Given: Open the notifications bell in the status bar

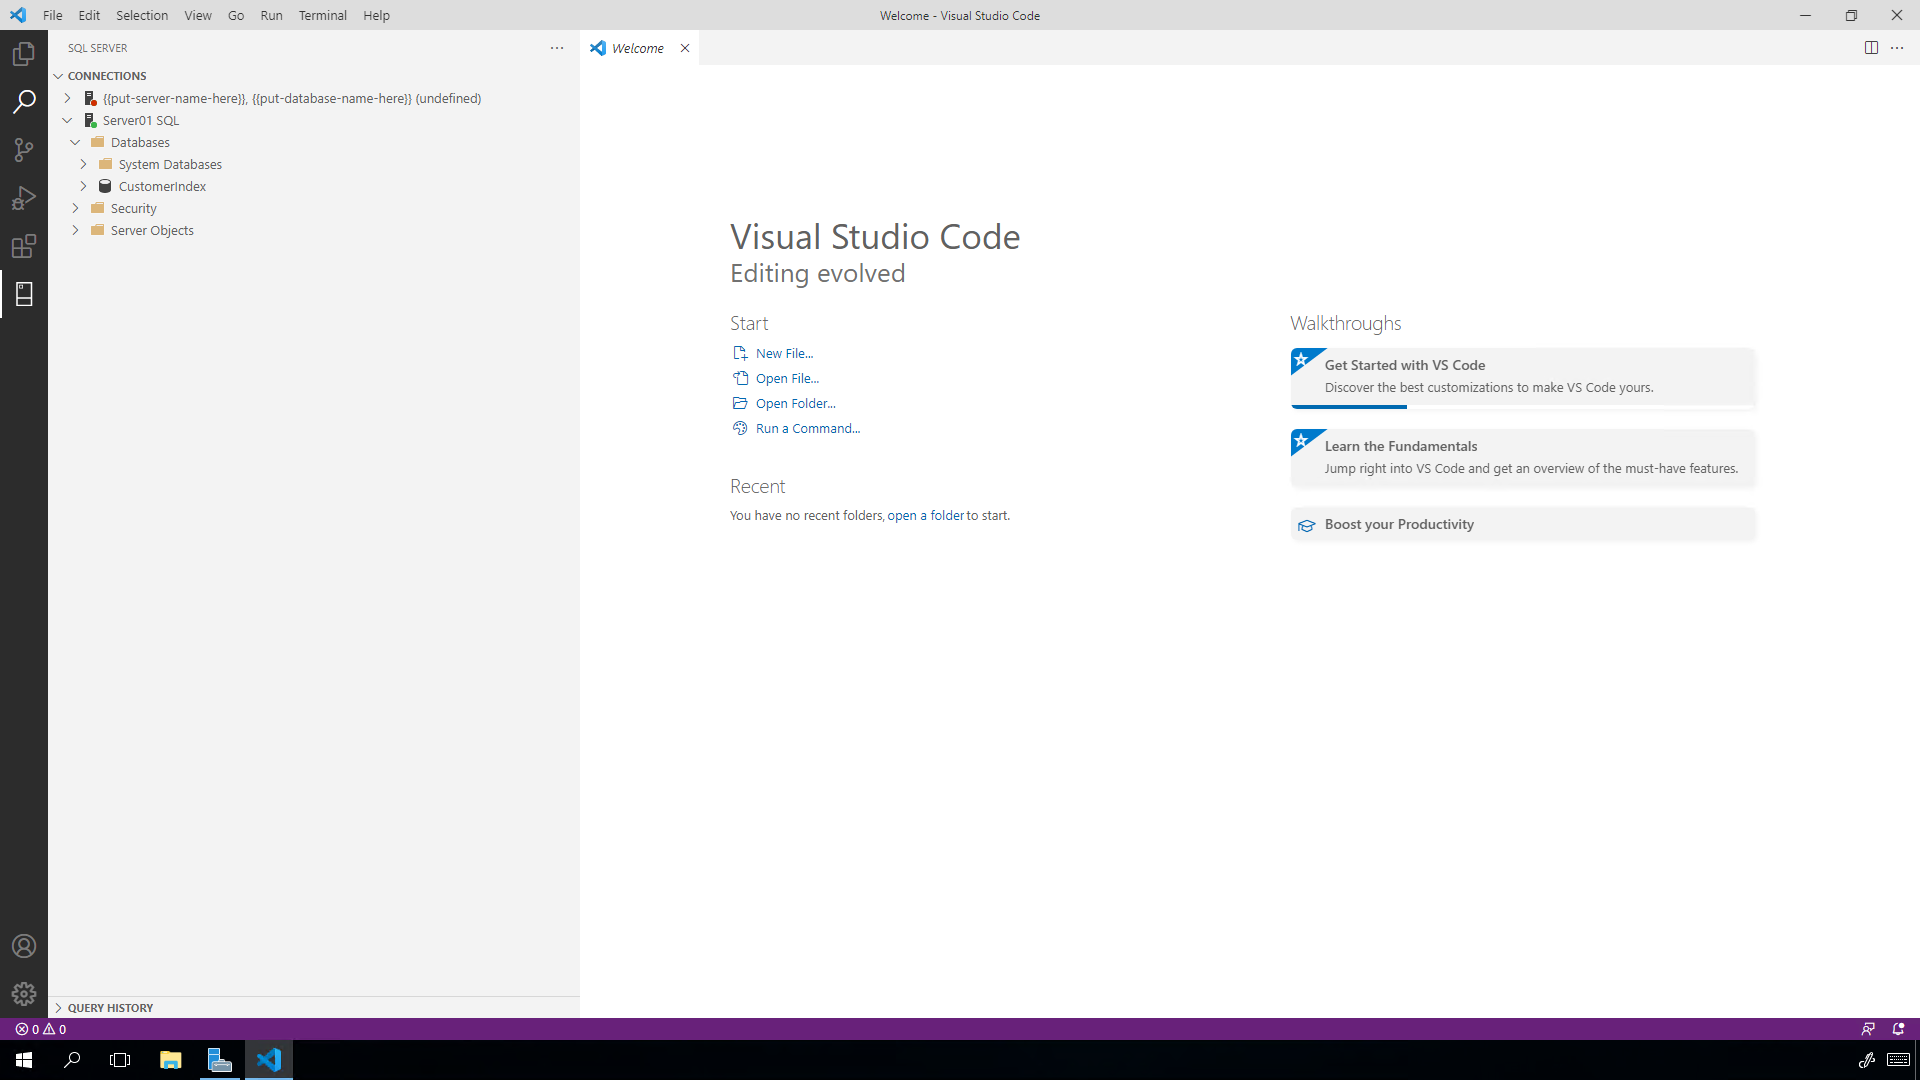Looking at the screenshot, I should (x=1897, y=1028).
